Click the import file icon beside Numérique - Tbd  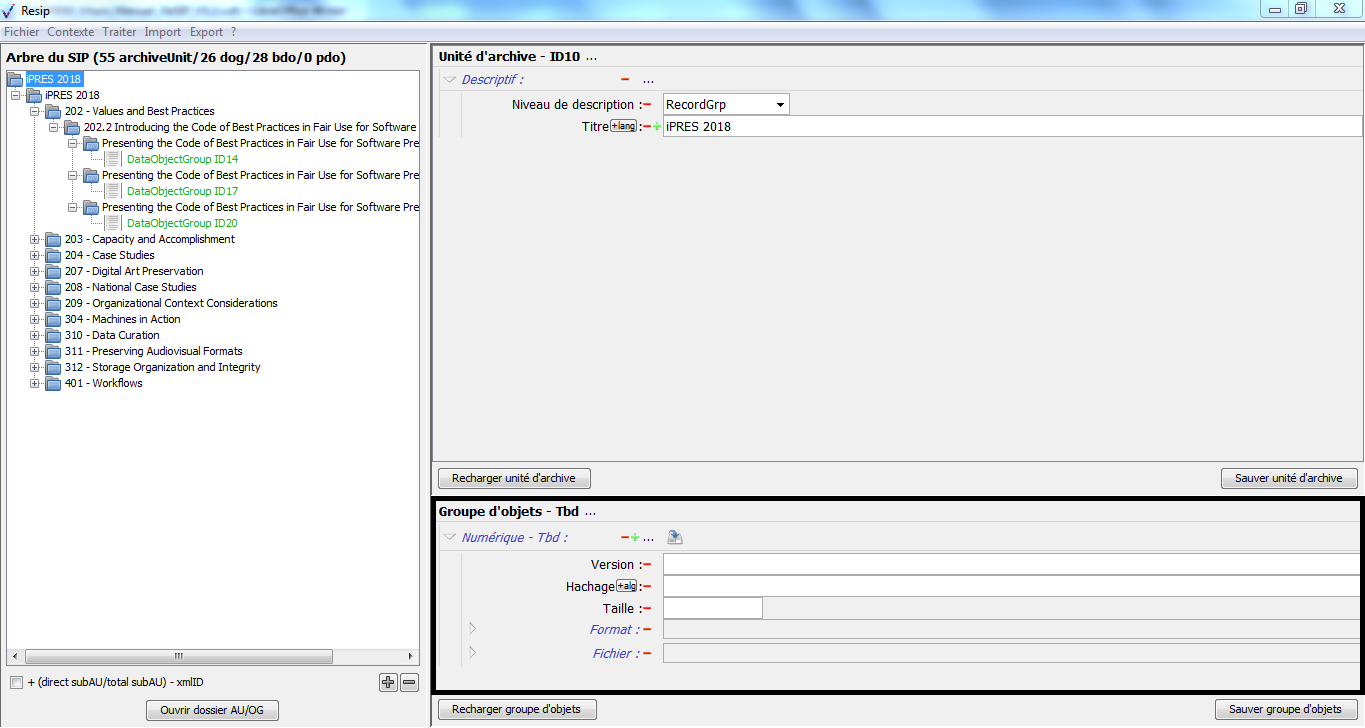(x=675, y=538)
